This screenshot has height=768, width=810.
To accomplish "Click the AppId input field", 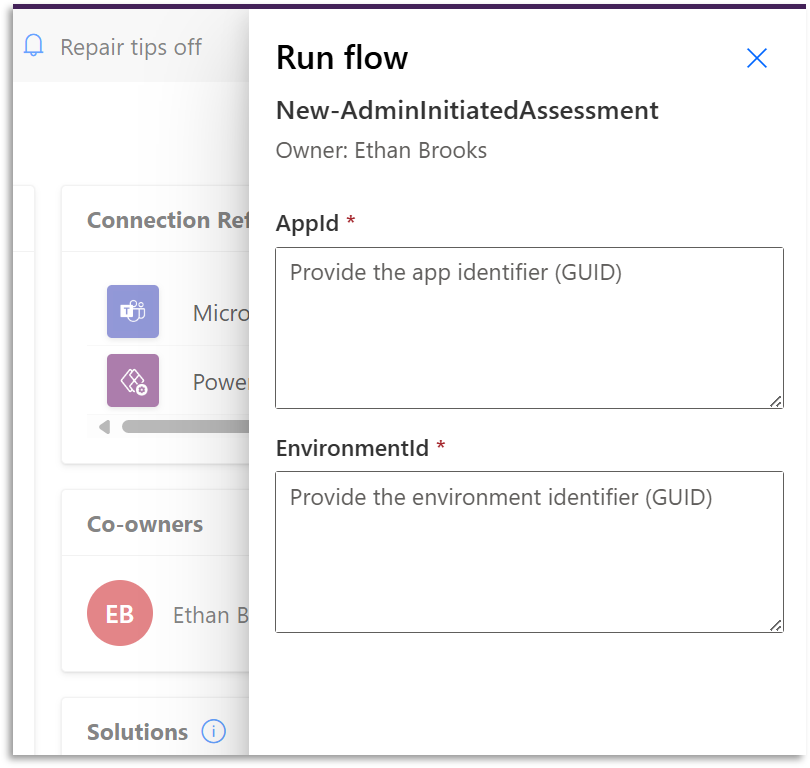I will tap(529, 328).
